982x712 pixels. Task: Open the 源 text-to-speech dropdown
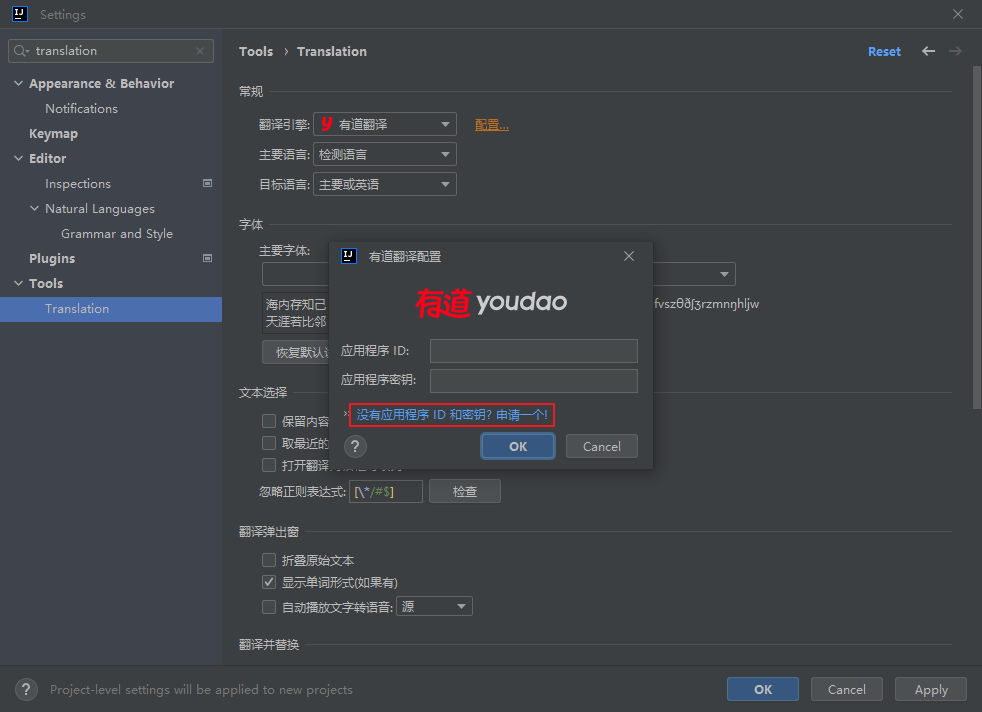434,606
